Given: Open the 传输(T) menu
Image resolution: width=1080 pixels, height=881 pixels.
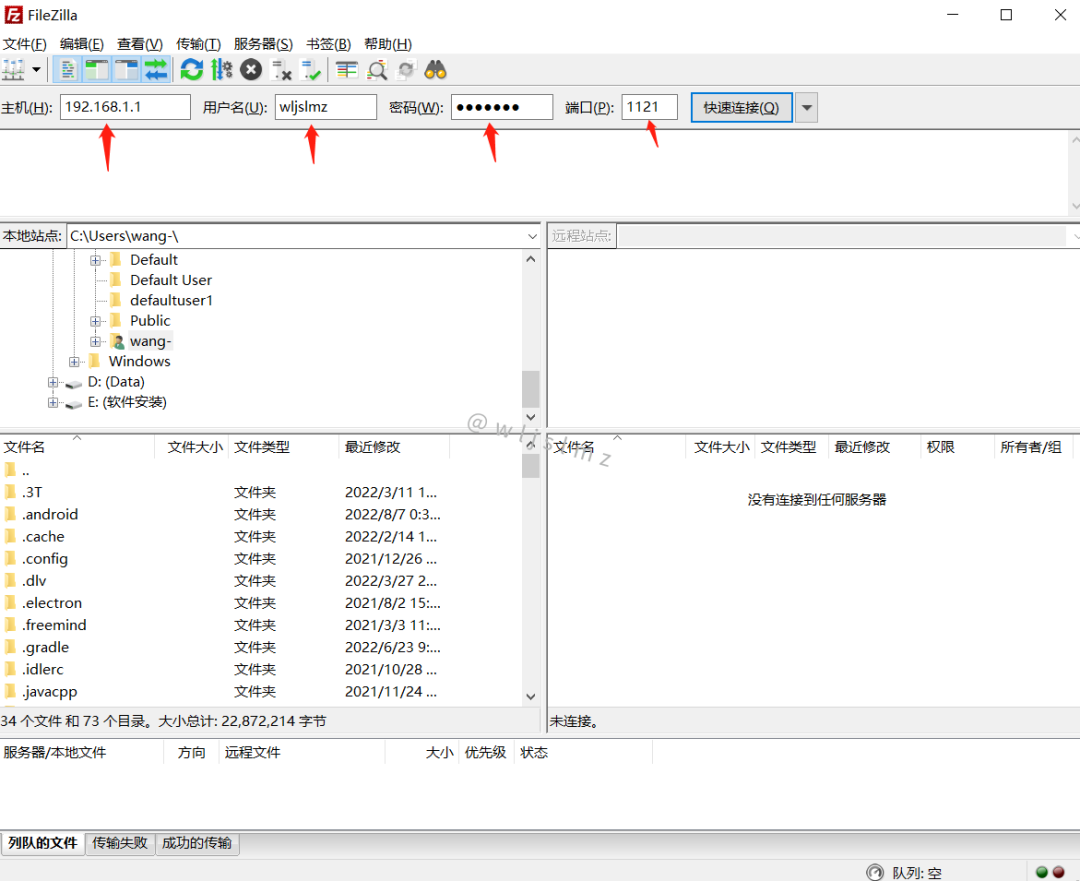Looking at the screenshot, I should (x=198, y=44).
